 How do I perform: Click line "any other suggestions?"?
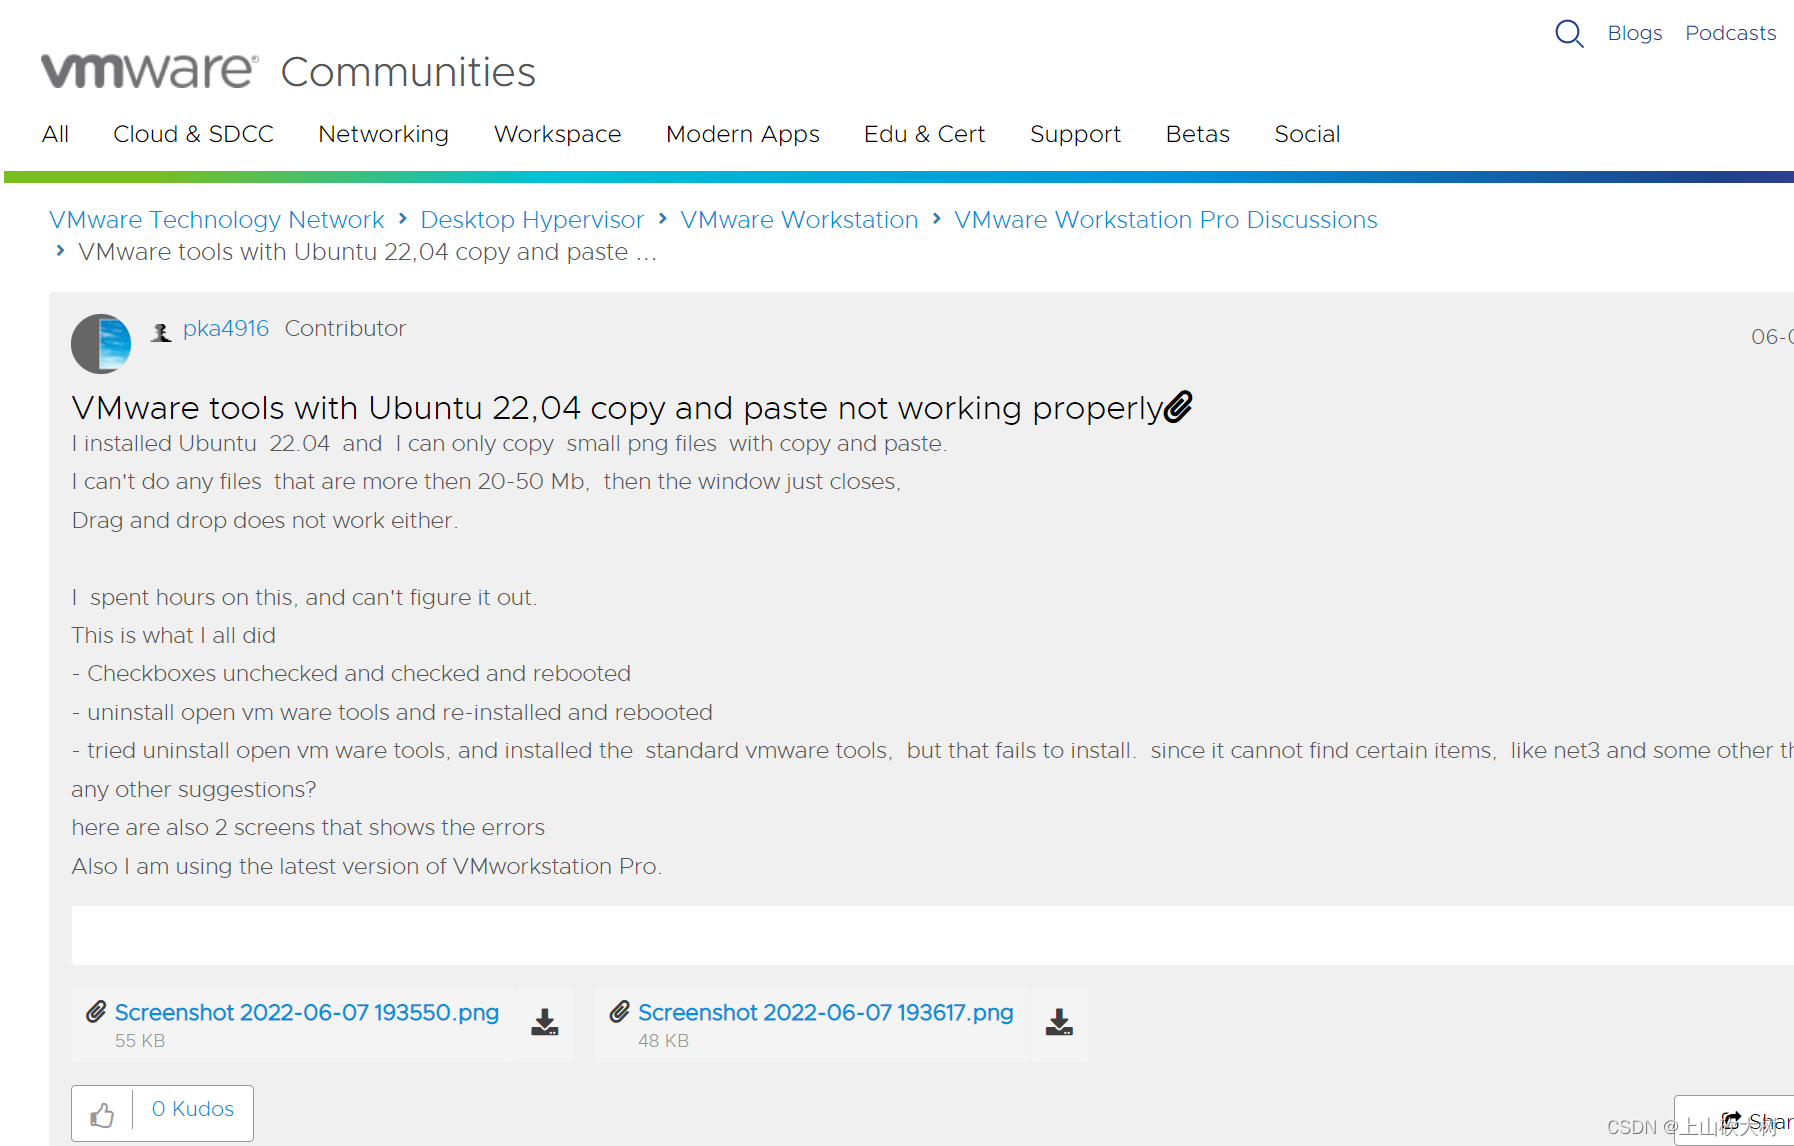(x=194, y=789)
